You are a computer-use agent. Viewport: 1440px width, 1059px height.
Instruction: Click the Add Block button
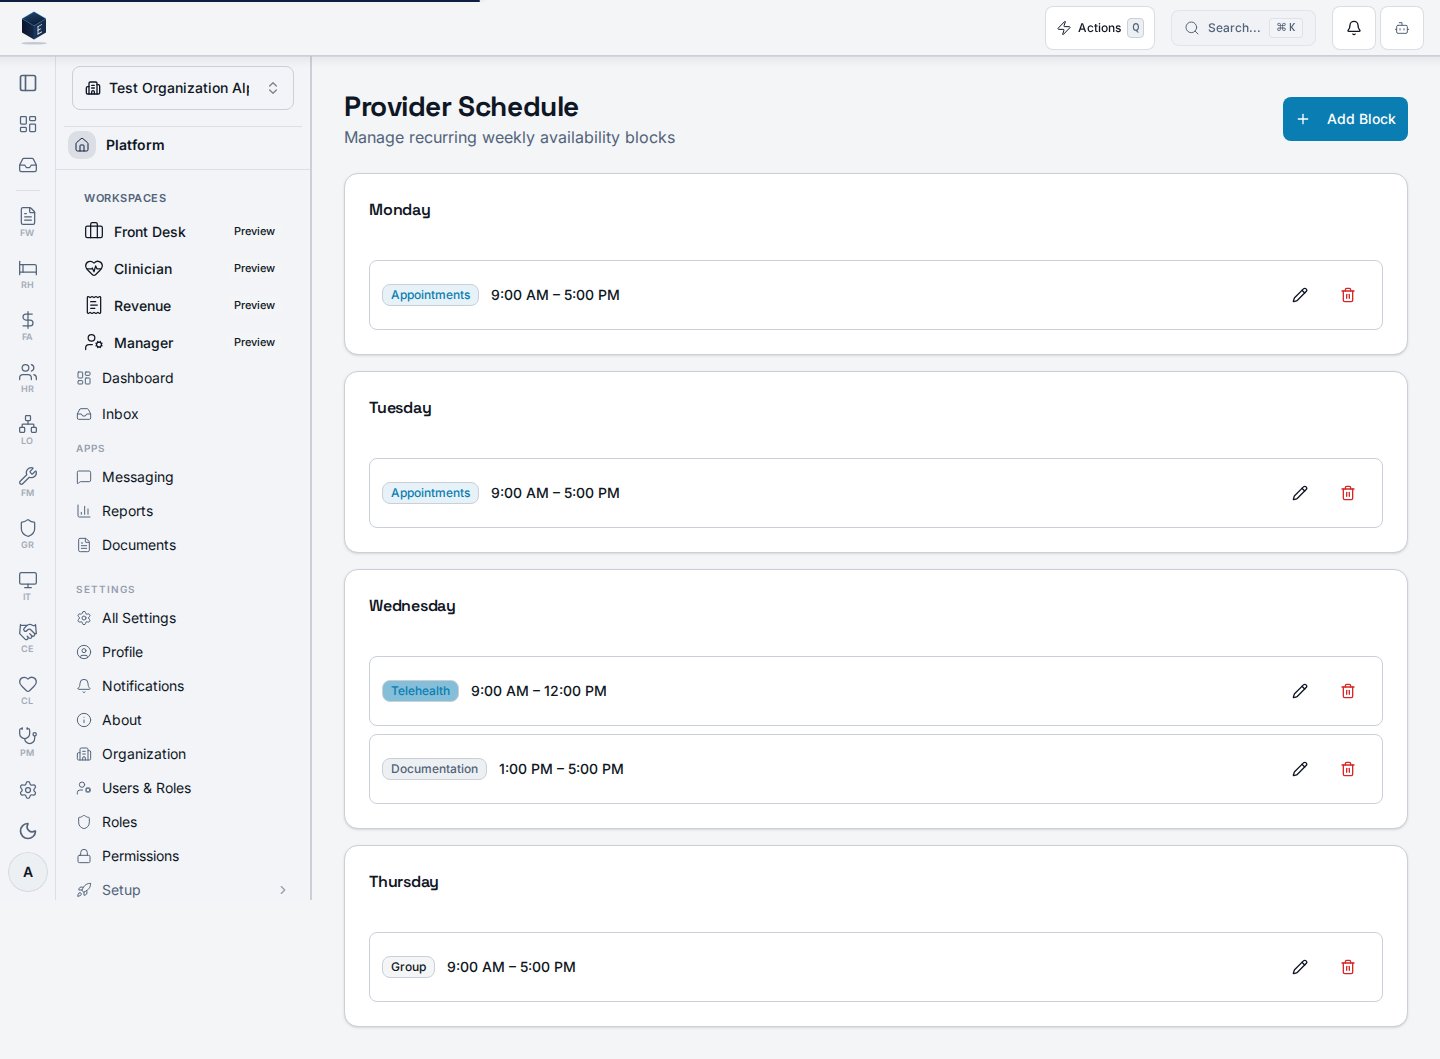(1345, 119)
